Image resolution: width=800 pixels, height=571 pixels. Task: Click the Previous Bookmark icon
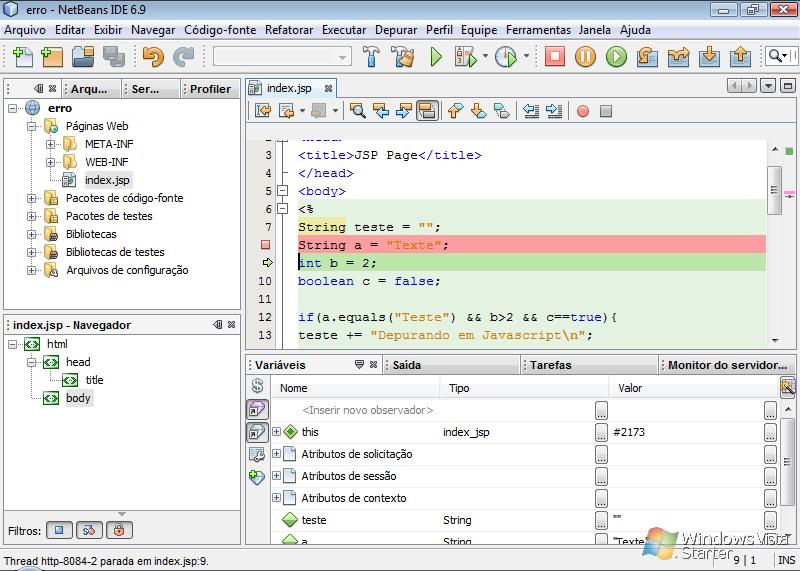(x=456, y=110)
